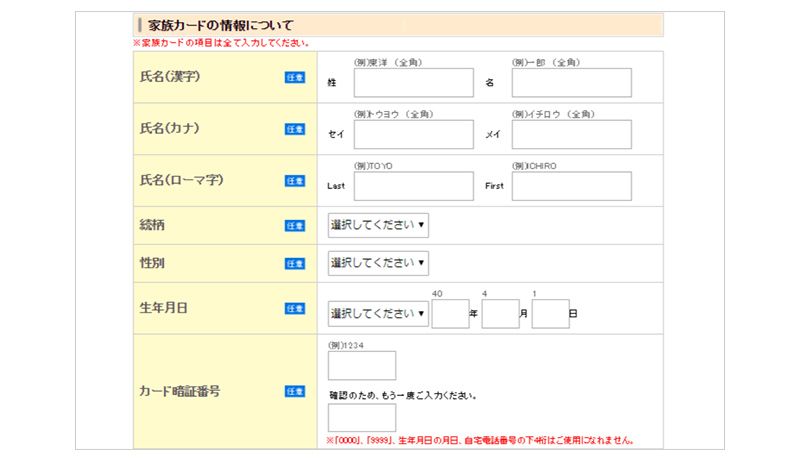Click the カード暗証番号 row label
This screenshot has height=459, width=799.
point(179,391)
